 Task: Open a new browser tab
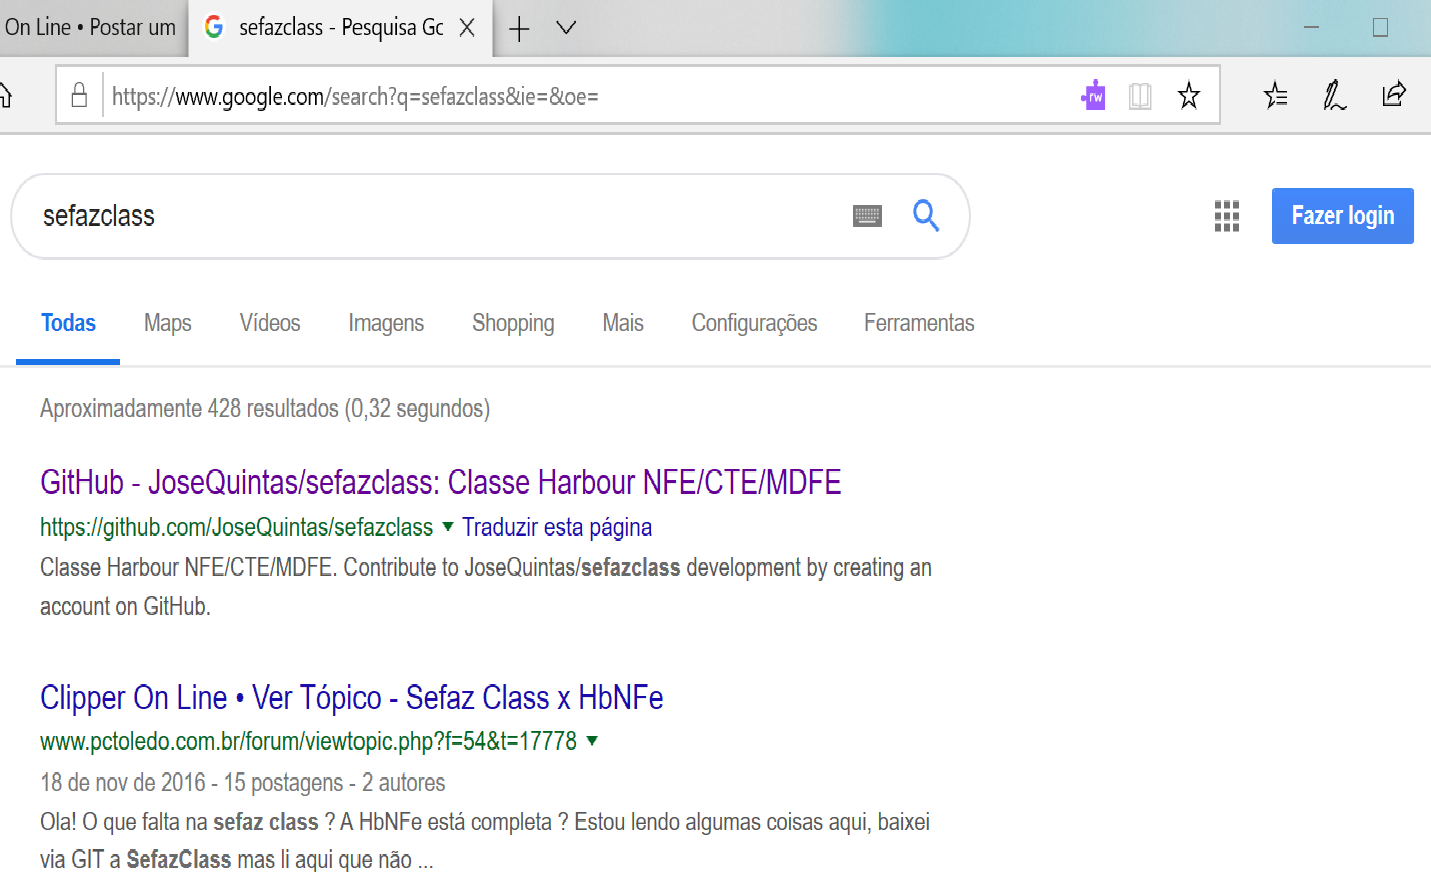click(x=519, y=29)
